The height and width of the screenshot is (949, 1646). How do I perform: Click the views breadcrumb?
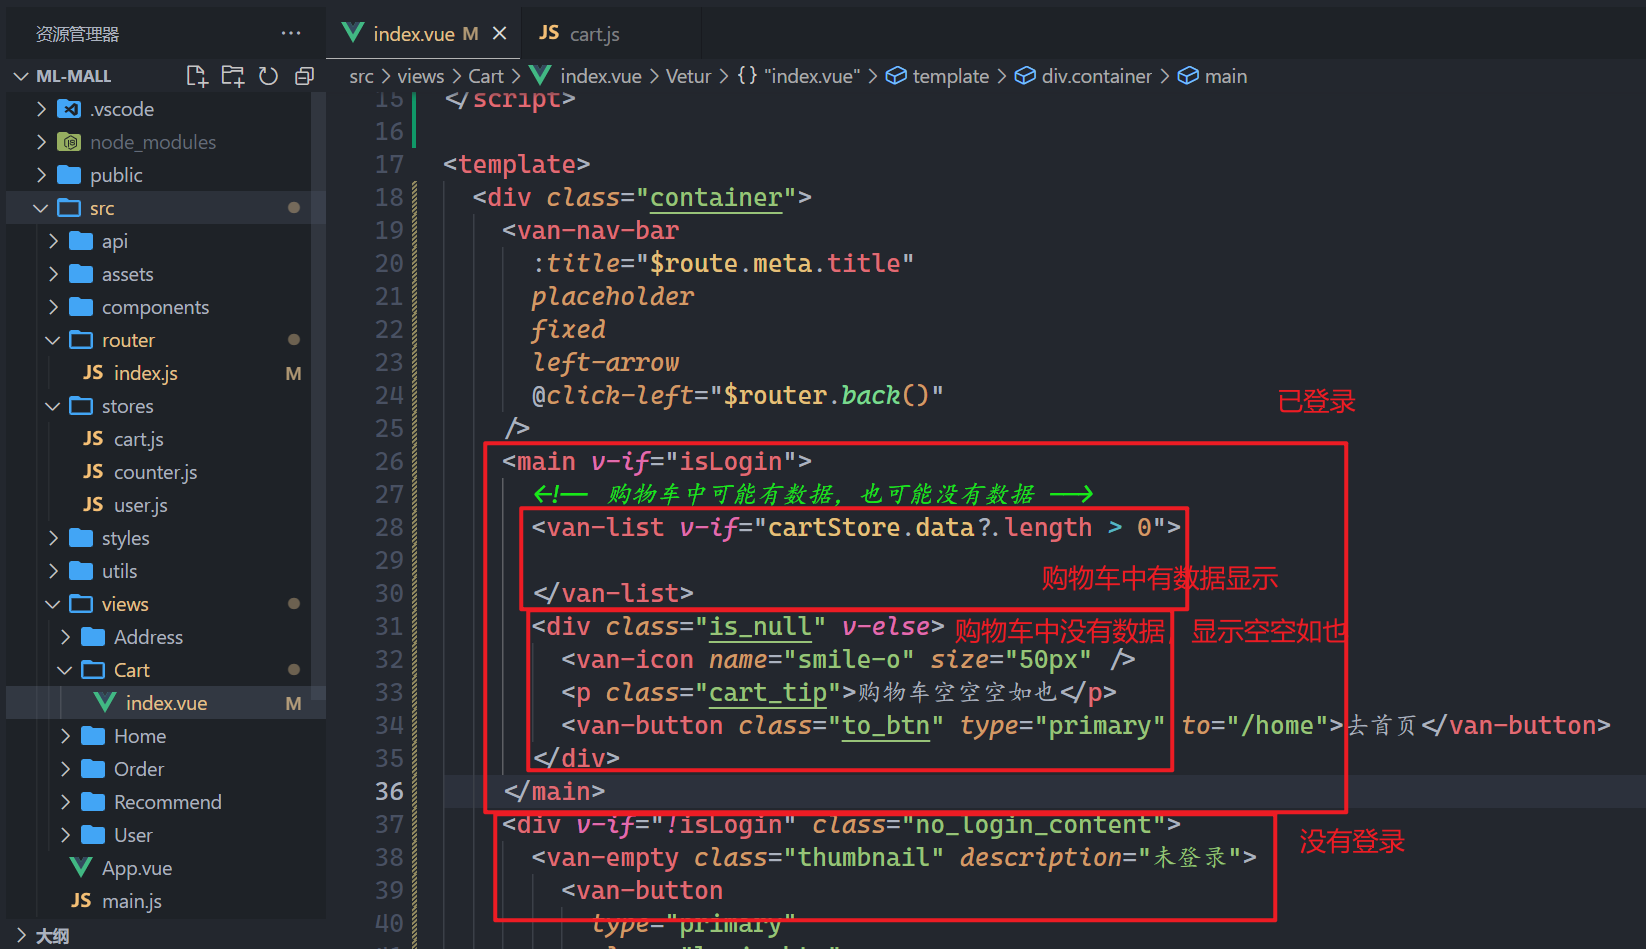tap(420, 76)
